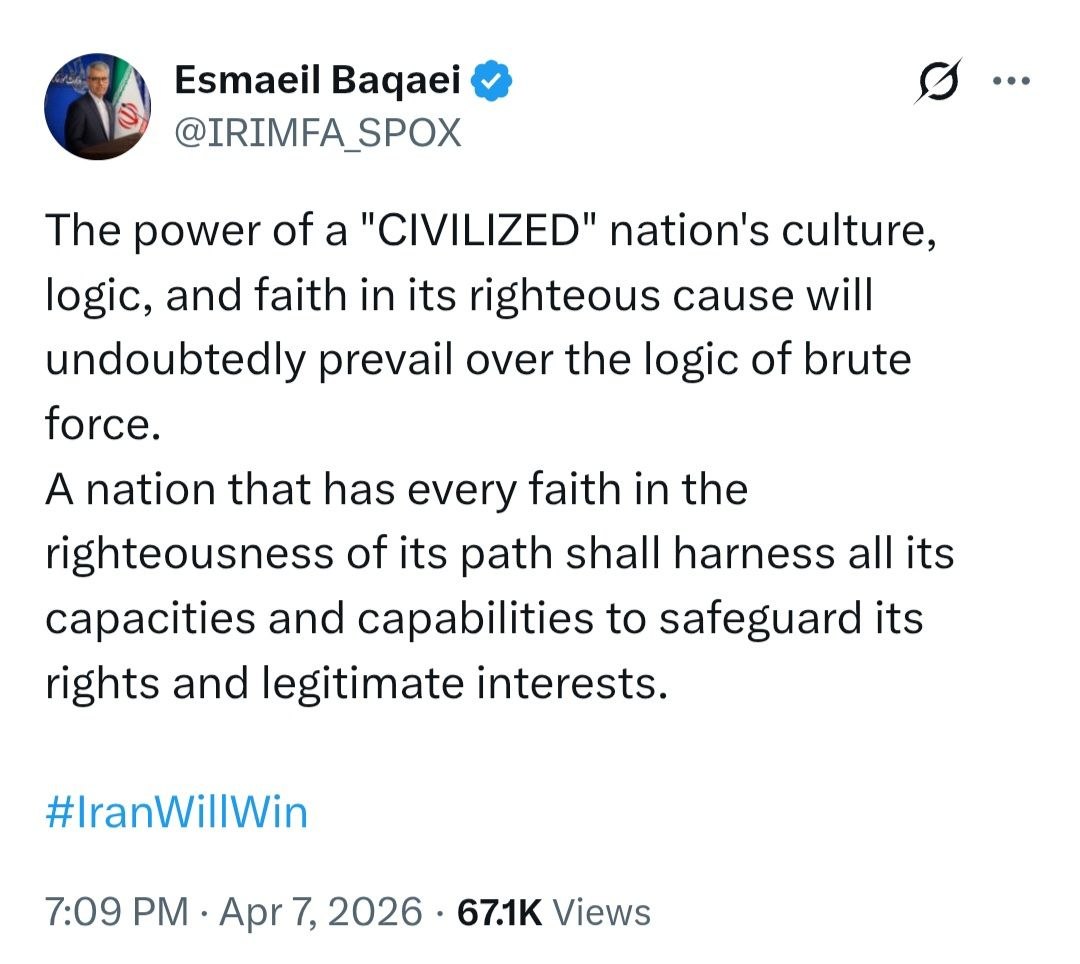The width and height of the screenshot is (1080, 964).
Task: Click the Grok slashed-circle icon
Action: [x=937, y=83]
